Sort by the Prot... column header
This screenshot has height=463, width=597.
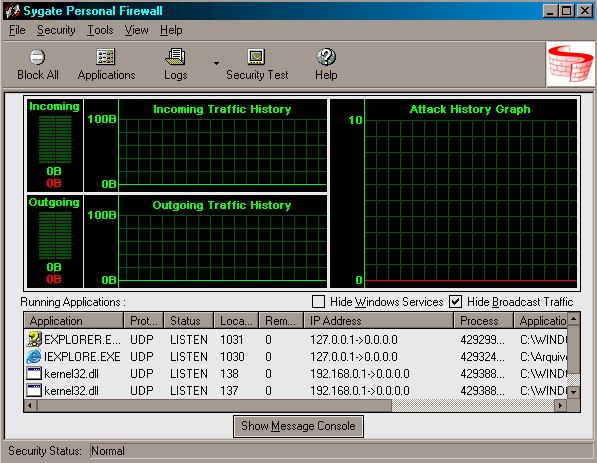pos(144,321)
